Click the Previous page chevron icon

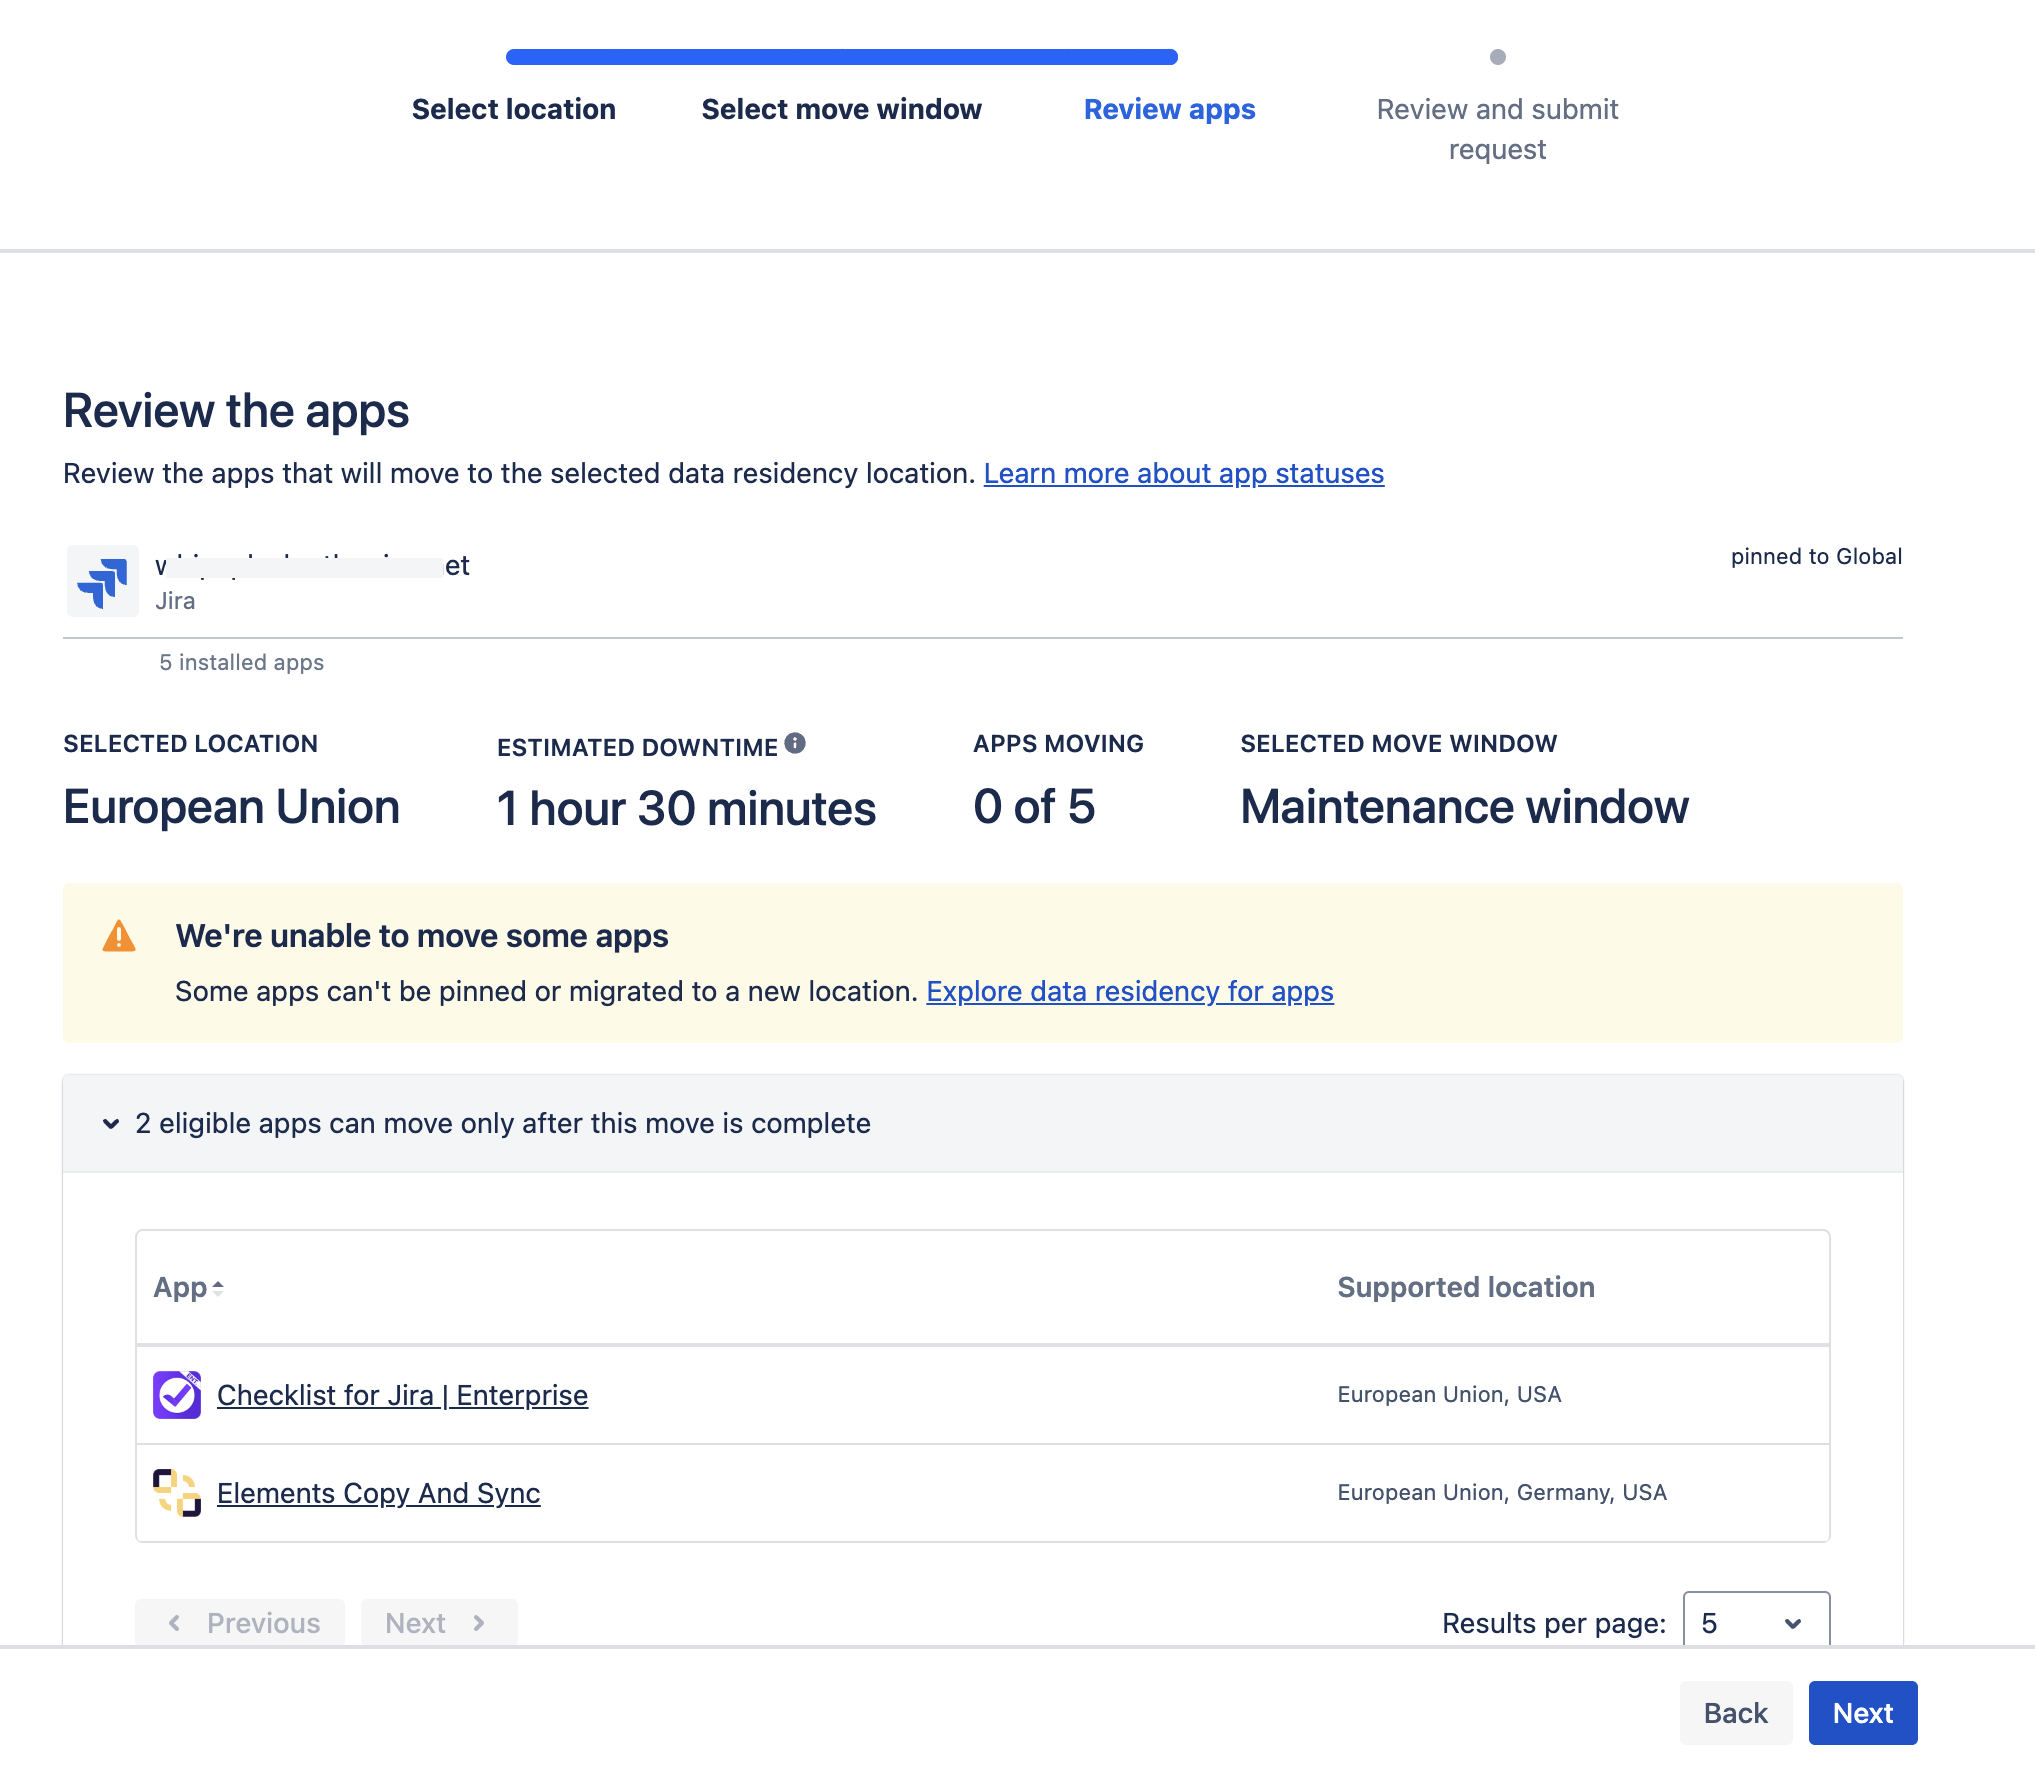click(x=175, y=1623)
